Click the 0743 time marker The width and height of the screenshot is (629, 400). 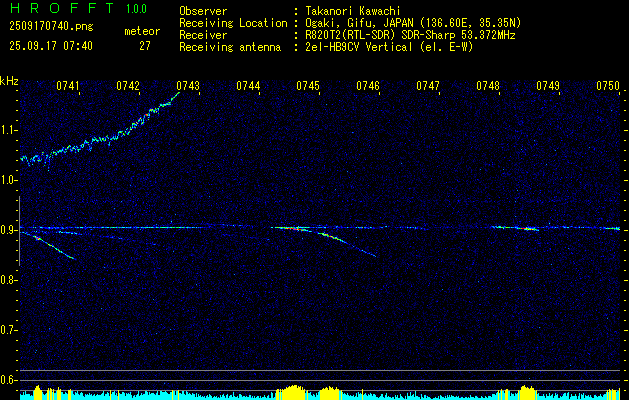188,85
